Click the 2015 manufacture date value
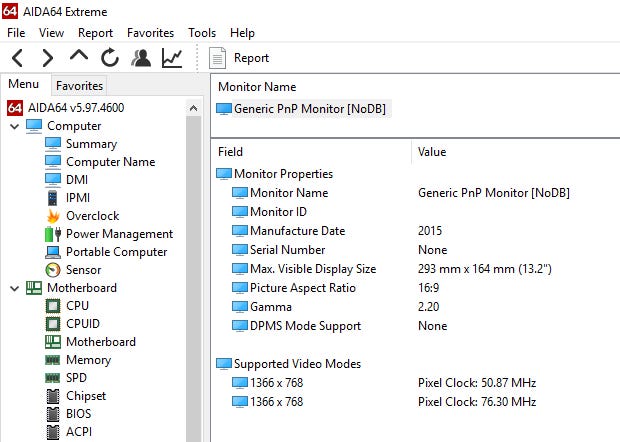Image resolution: width=620 pixels, height=442 pixels. tap(430, 231)
